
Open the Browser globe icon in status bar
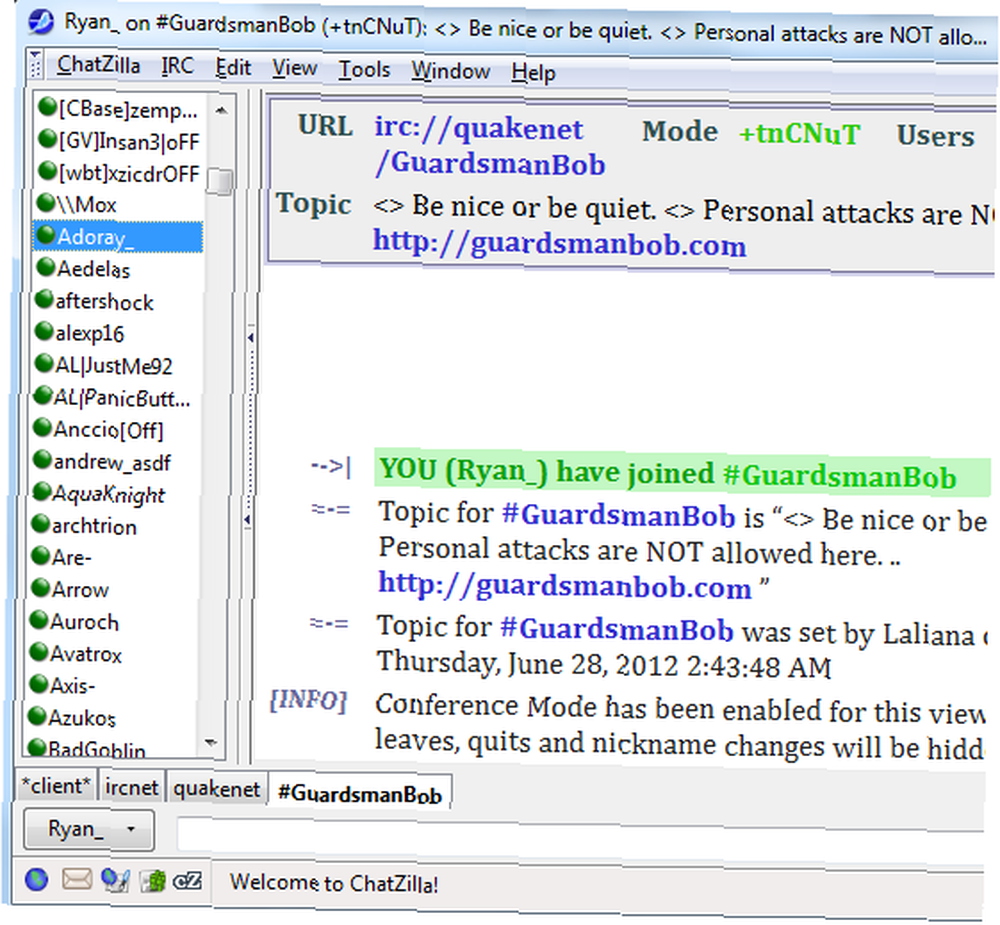click(37, 880)
